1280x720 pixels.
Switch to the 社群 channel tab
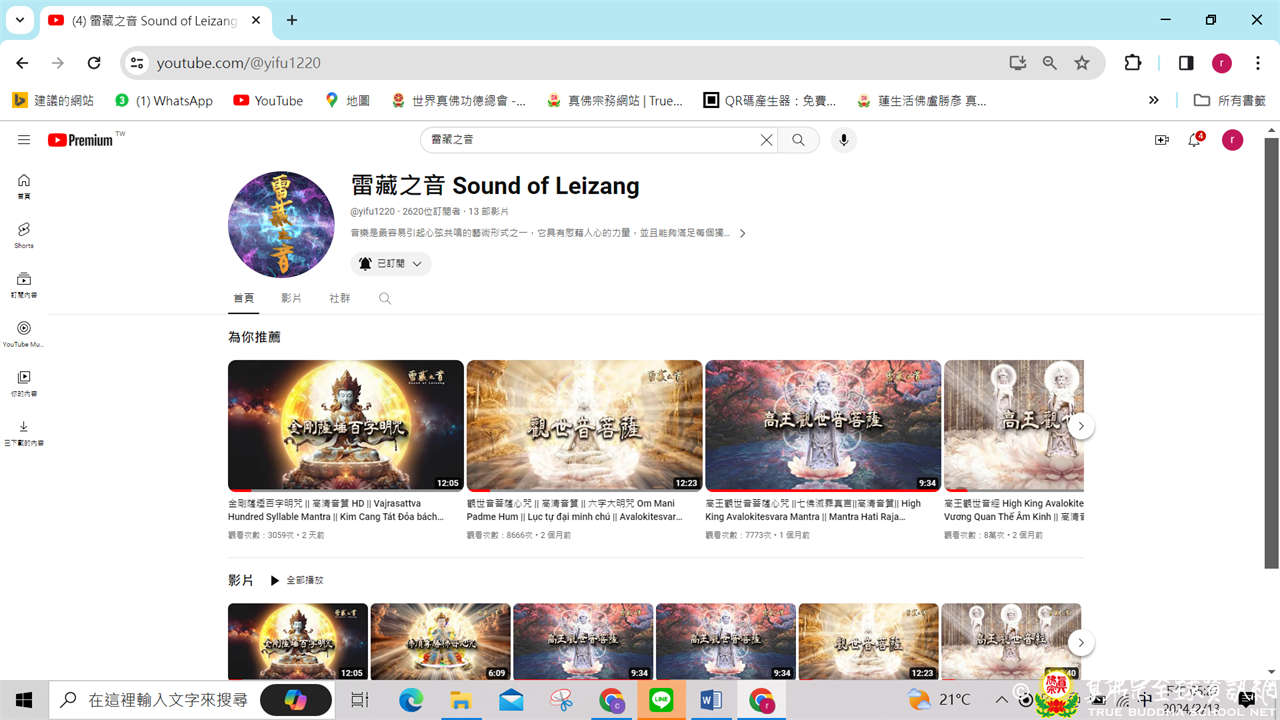340,298
